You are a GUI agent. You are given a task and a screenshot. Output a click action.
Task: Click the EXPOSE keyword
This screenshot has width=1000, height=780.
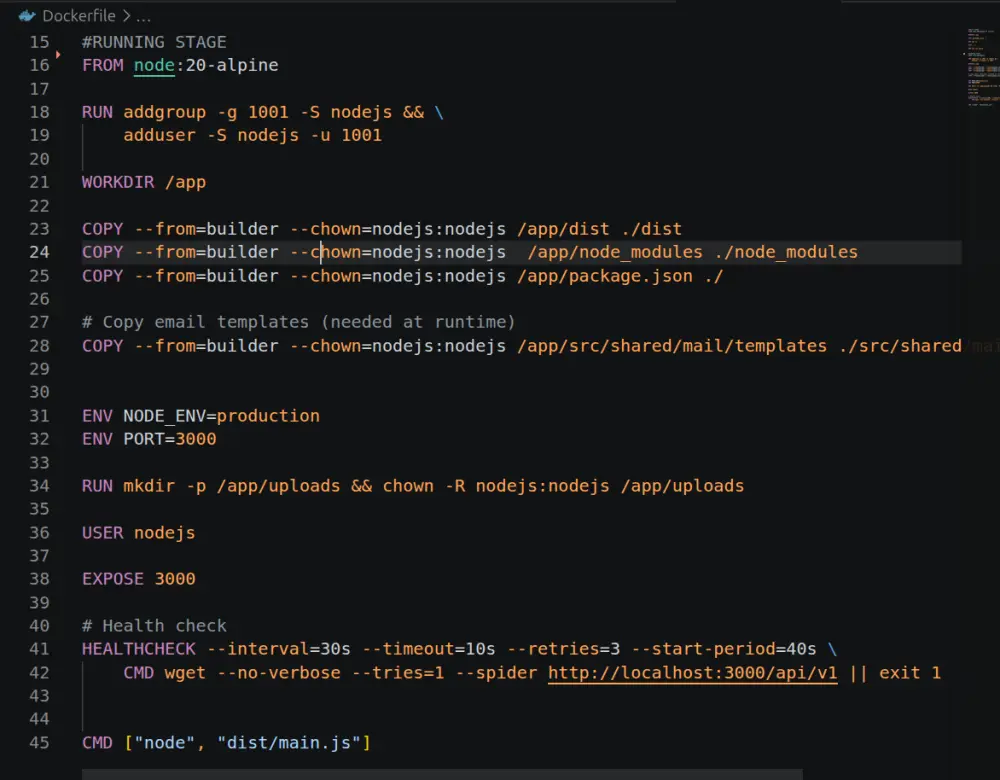pyautogui.click(x=113, y=579)
